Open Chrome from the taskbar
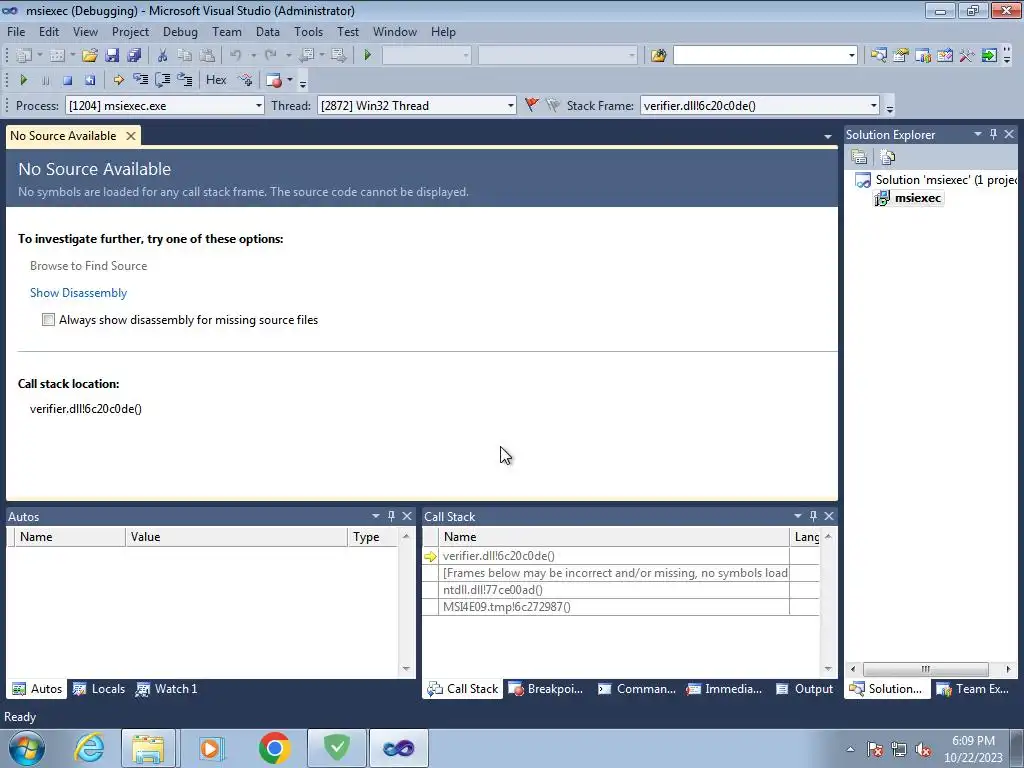1024x768 pixels. [274, 748]
